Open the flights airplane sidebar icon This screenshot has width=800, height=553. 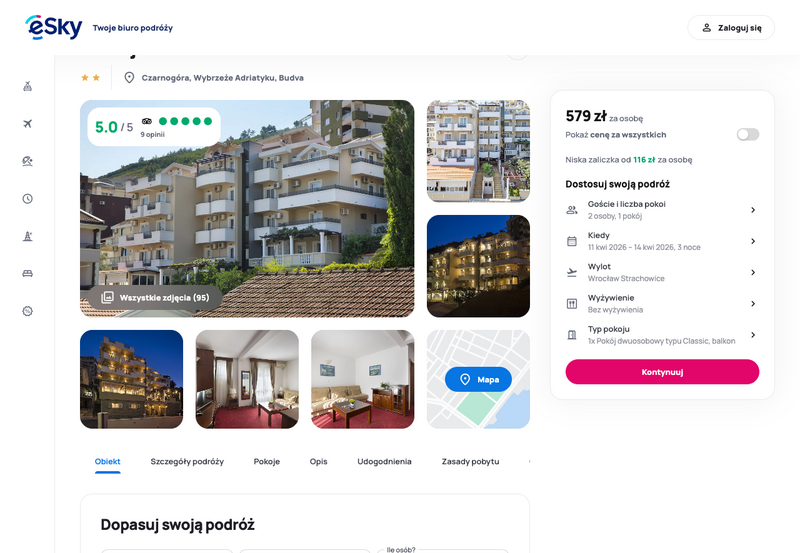pyautogui.click(x=28, y=123)
